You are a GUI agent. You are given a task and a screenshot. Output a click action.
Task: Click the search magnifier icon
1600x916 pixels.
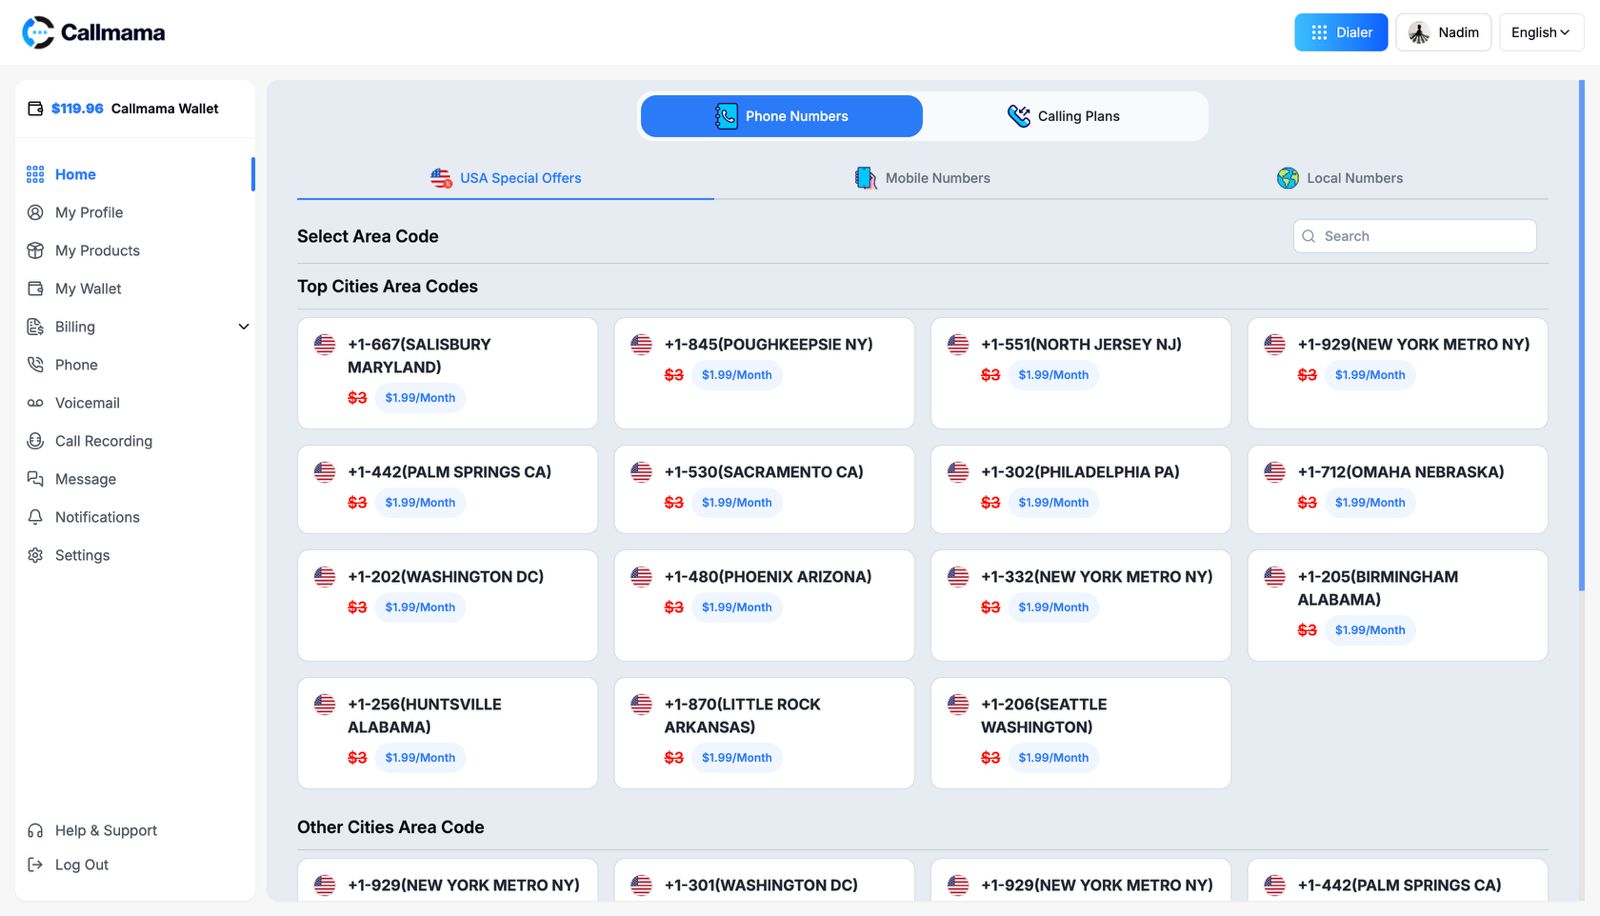coord(1309,236)
